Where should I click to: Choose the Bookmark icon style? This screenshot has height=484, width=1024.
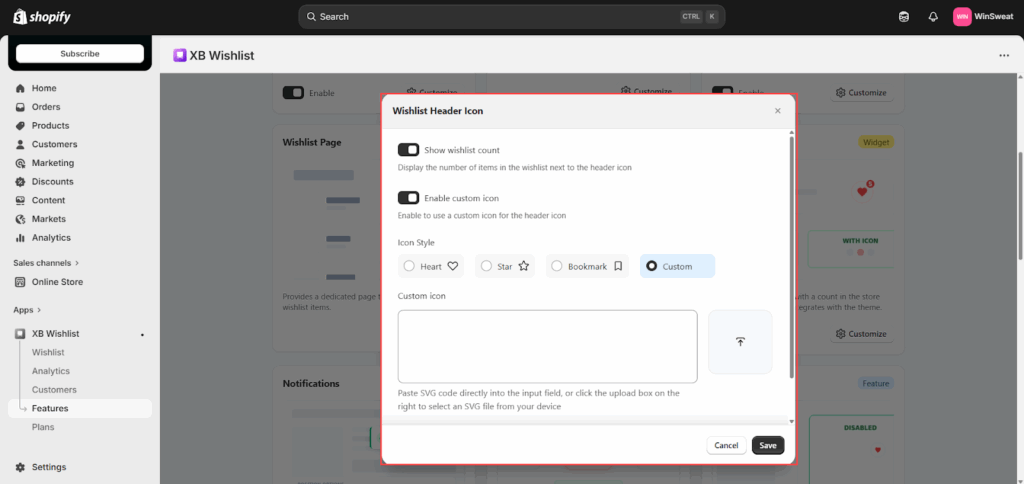click(x=587, y=266)
